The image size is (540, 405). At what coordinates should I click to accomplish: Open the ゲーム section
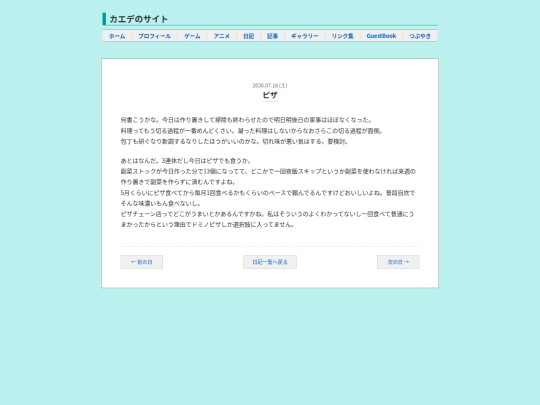pyautogui.click(x=192, y=36)
